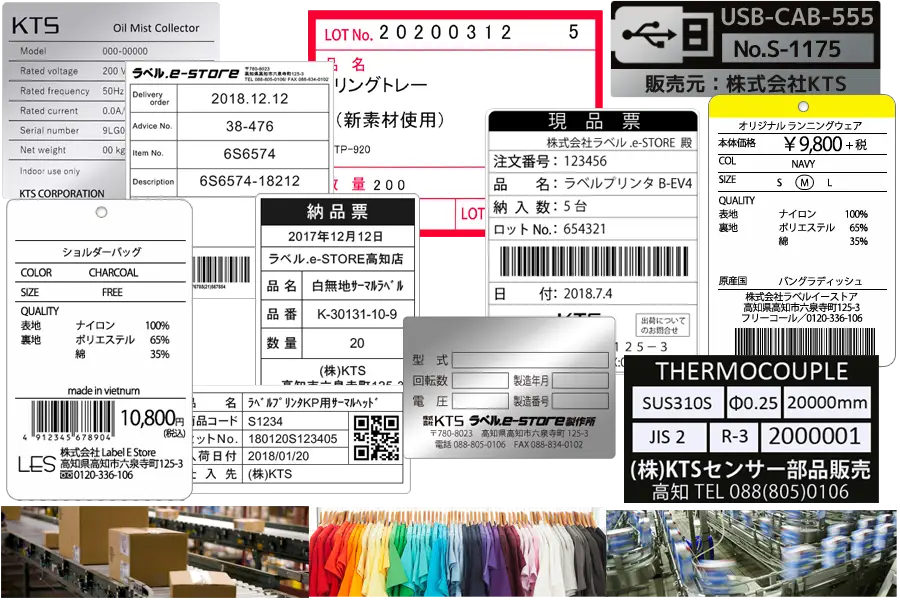Viewport: 900px width, 609px height.
Task: Click the 日付: 2018.7.4 row
Action: (593, 294)
